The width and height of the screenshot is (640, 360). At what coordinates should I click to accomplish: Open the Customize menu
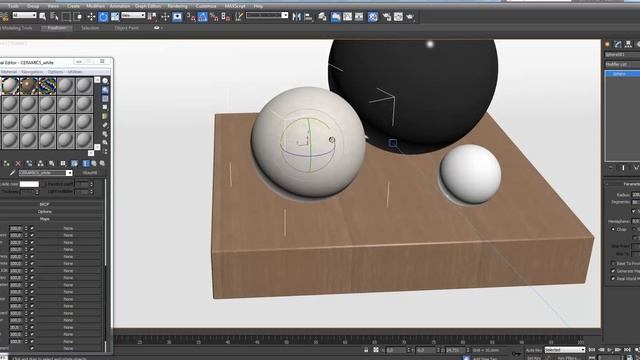(x=206, y=6)
